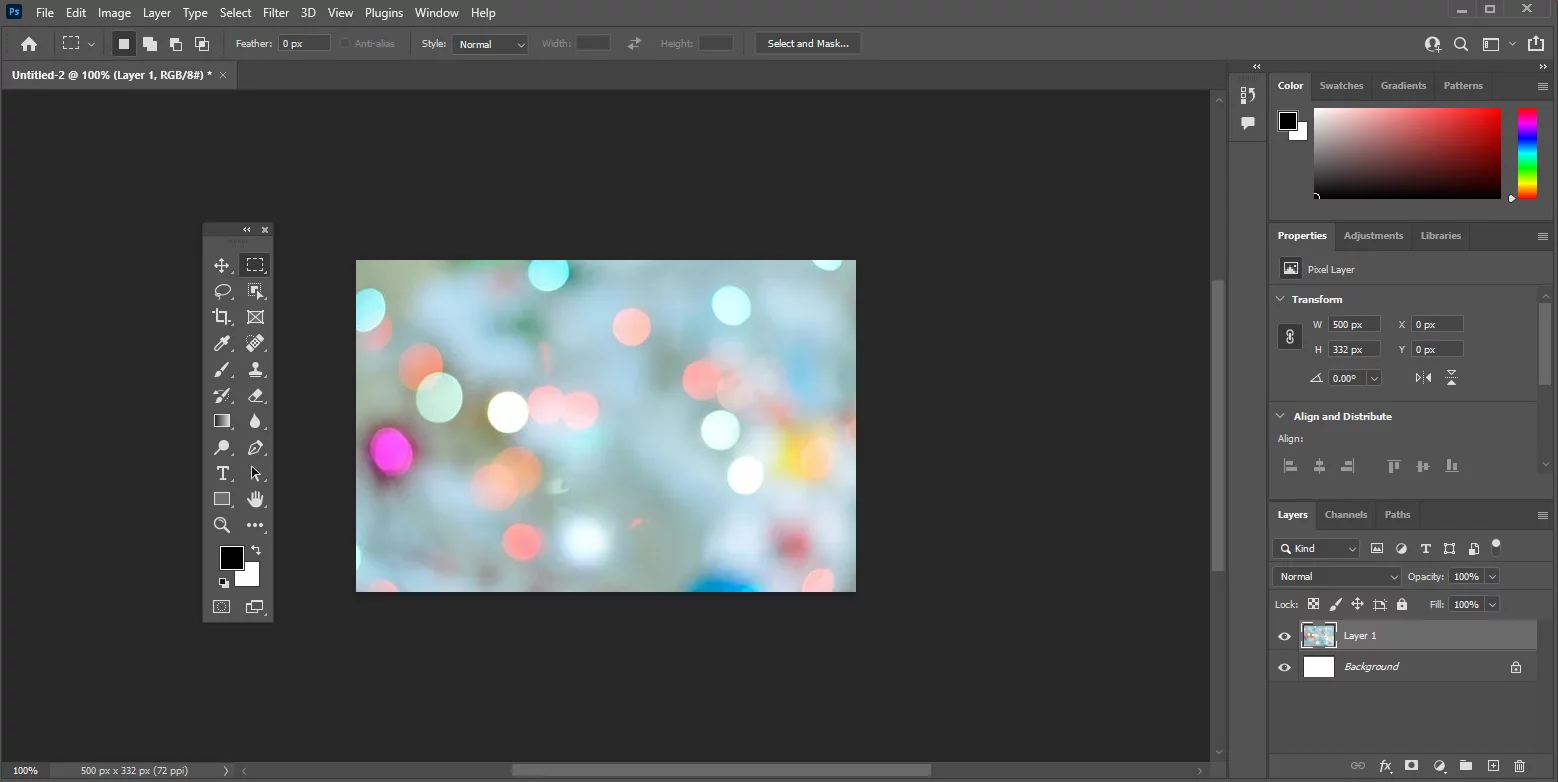Switch to the Channels tab
This screenshot has height=782, width=1558.
[1346, 514]
